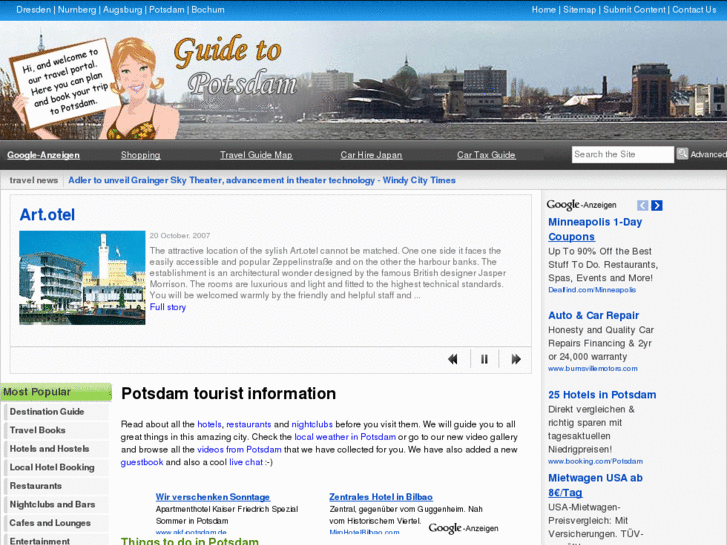Open the live chat link

point(246,462)
